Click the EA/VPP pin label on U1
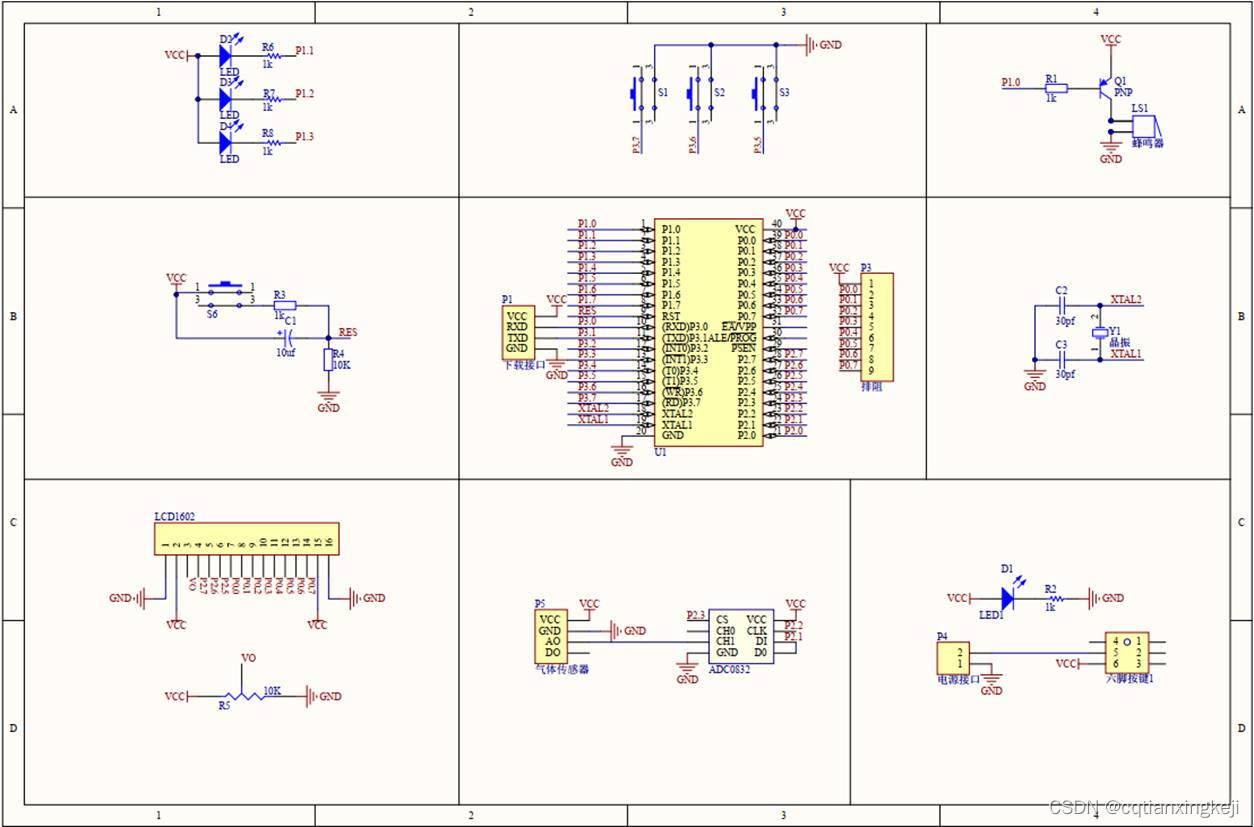Viewport: 1254px width, 827px height. [739, 327]
